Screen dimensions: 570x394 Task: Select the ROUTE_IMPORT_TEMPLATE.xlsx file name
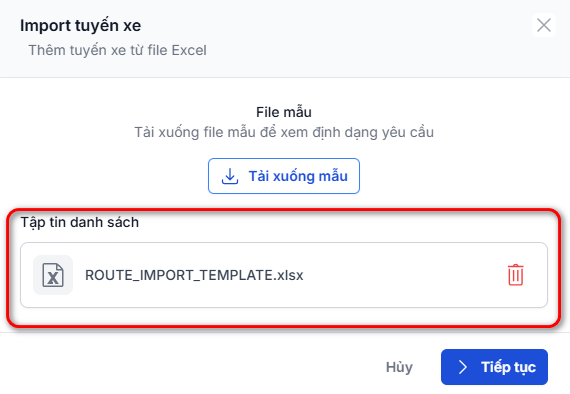coord(194,275)
